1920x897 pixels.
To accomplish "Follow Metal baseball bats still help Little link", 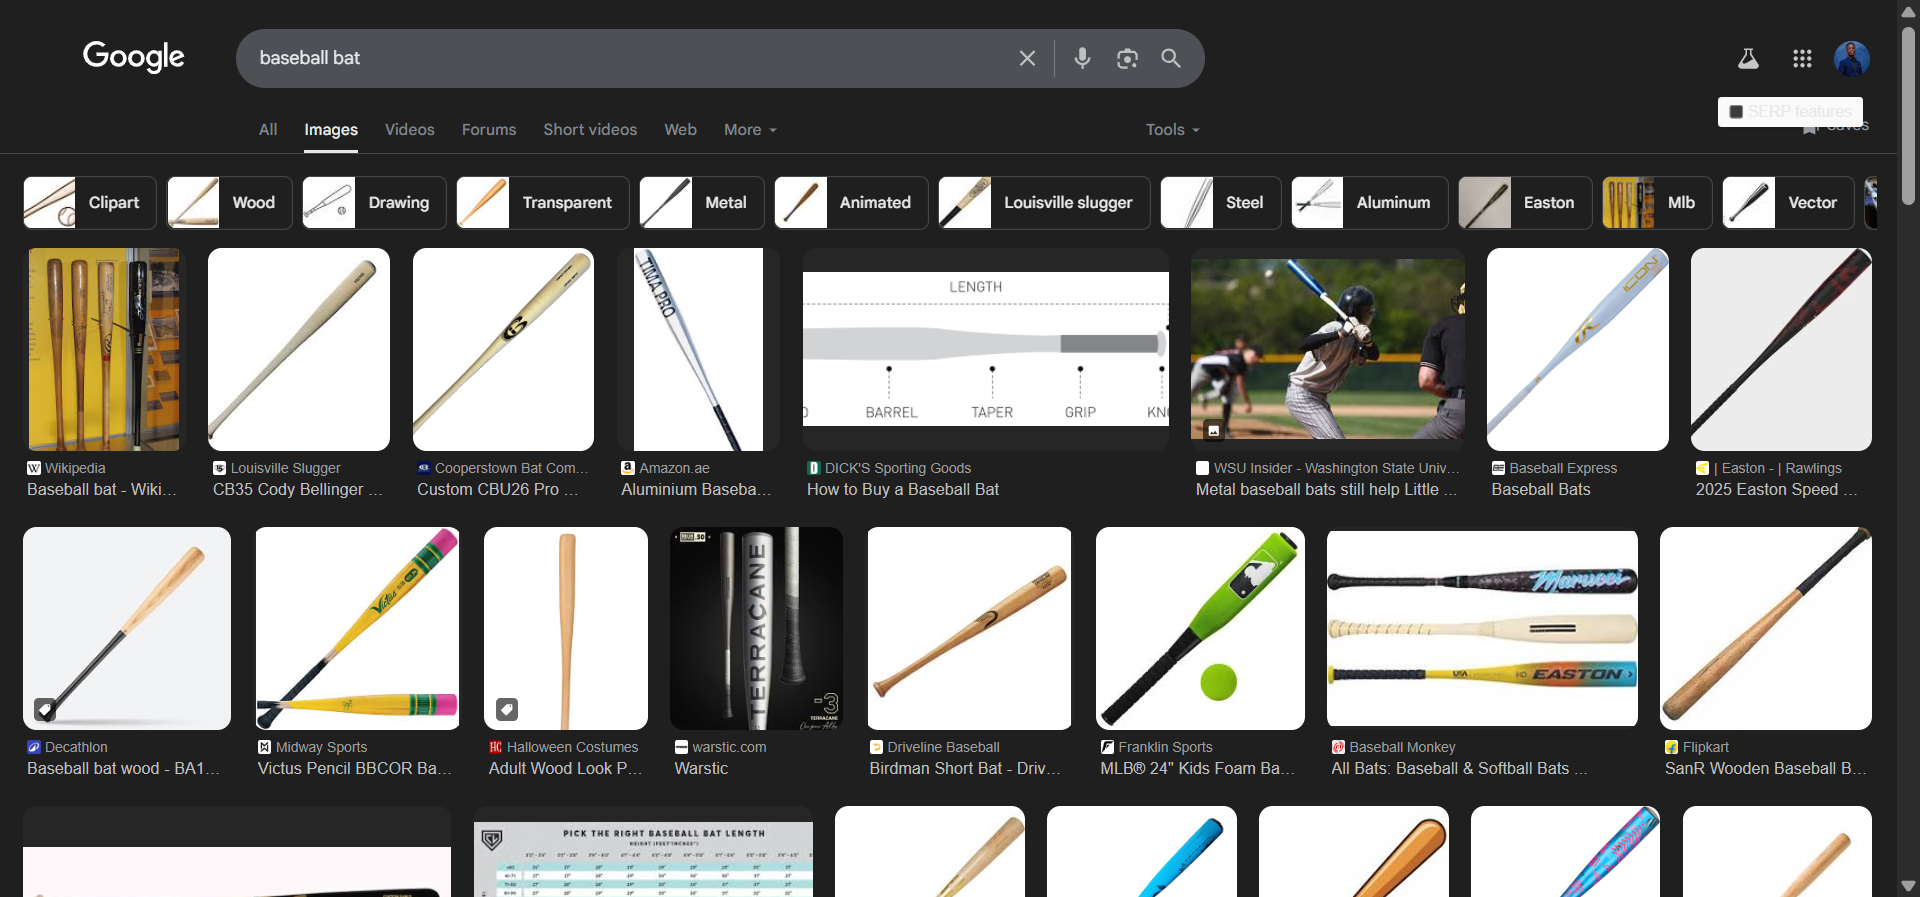I will click(x=1326, y=489).
